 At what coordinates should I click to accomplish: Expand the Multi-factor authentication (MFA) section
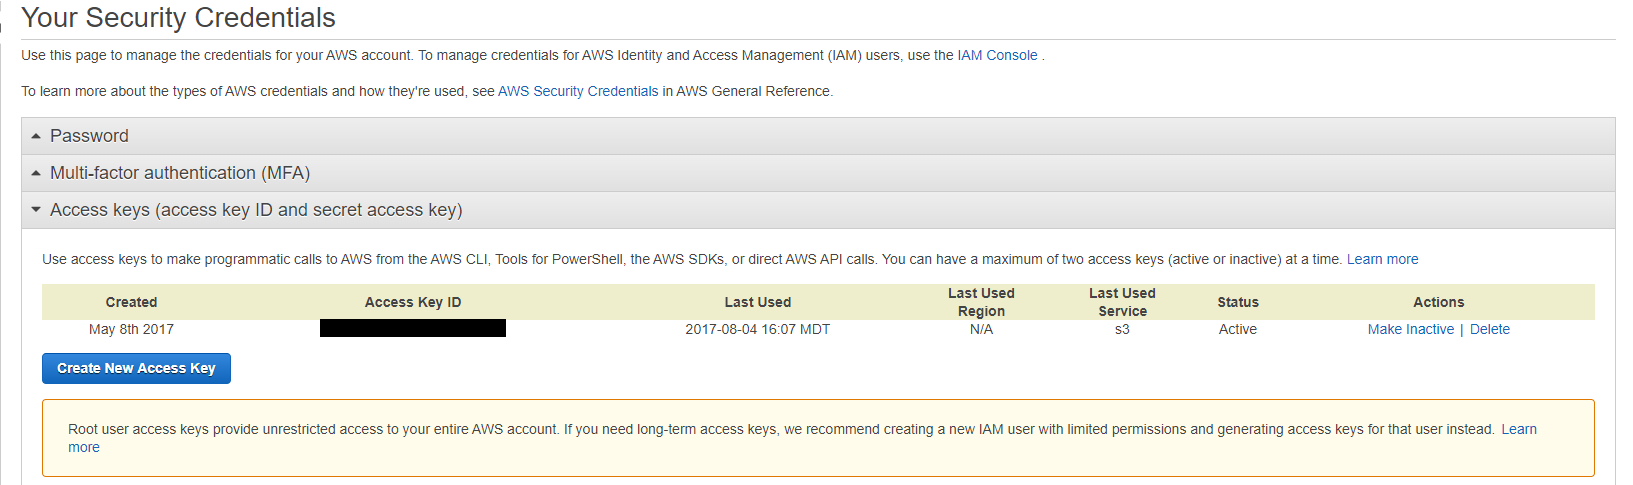coord(180,173)
